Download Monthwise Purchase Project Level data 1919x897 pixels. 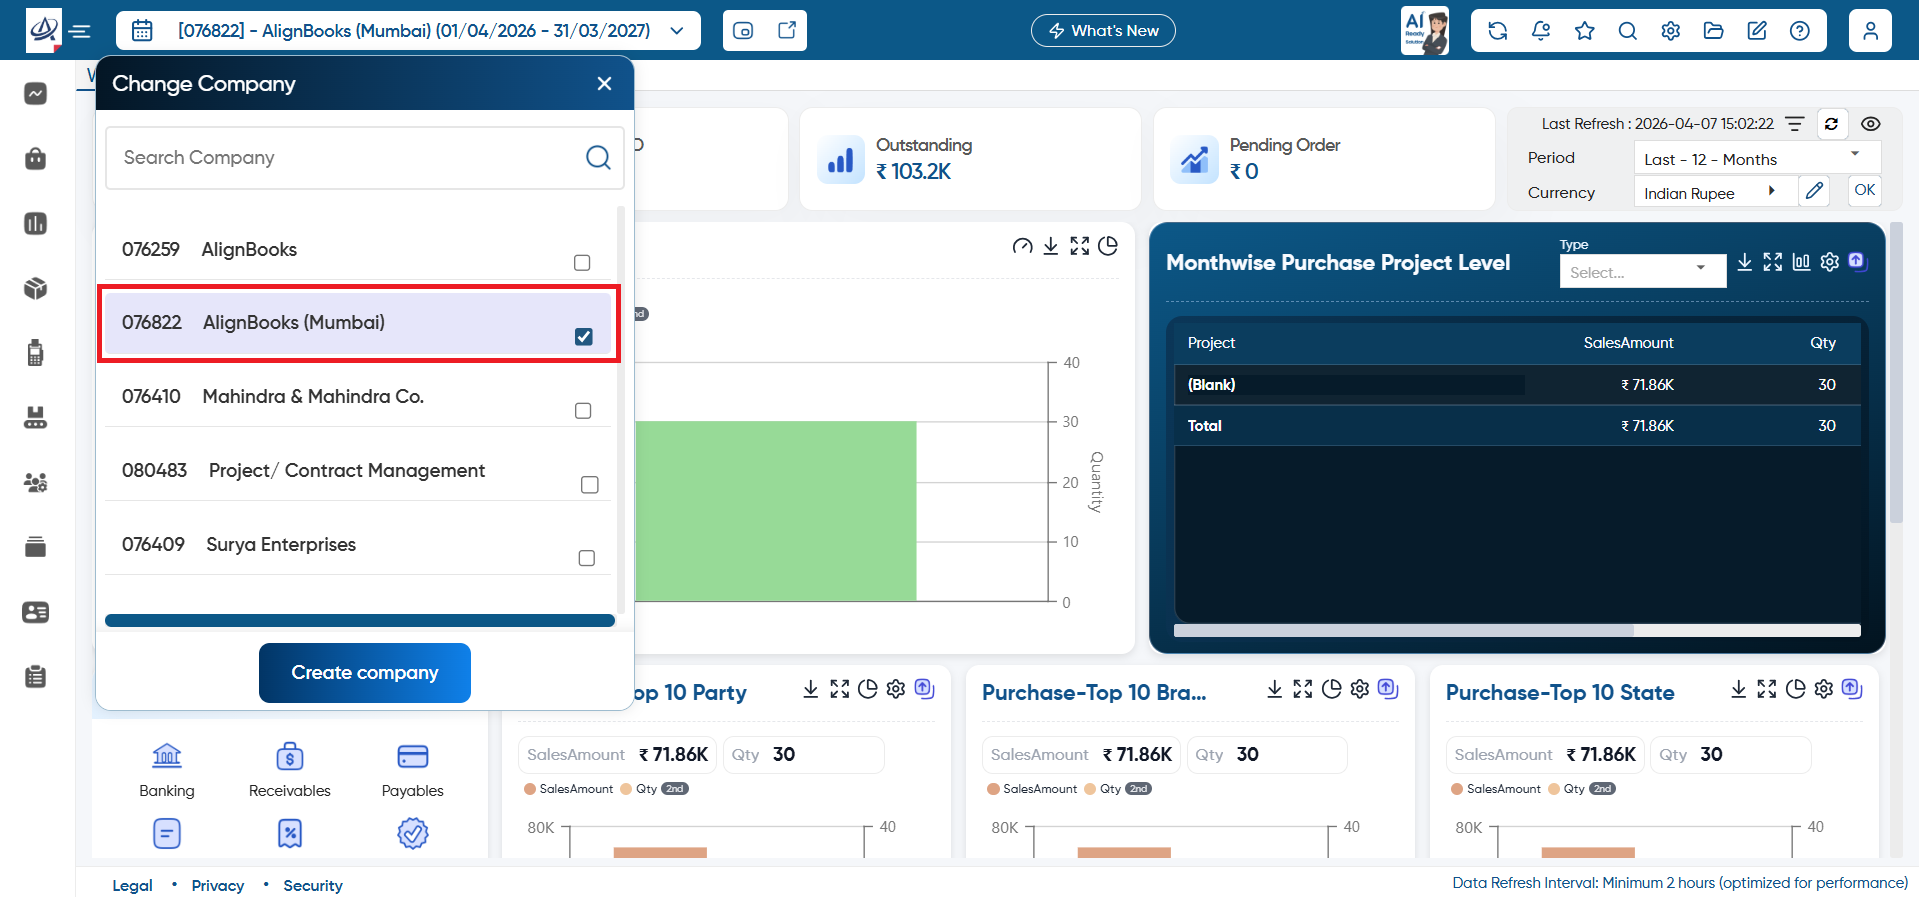point(1744,262)
